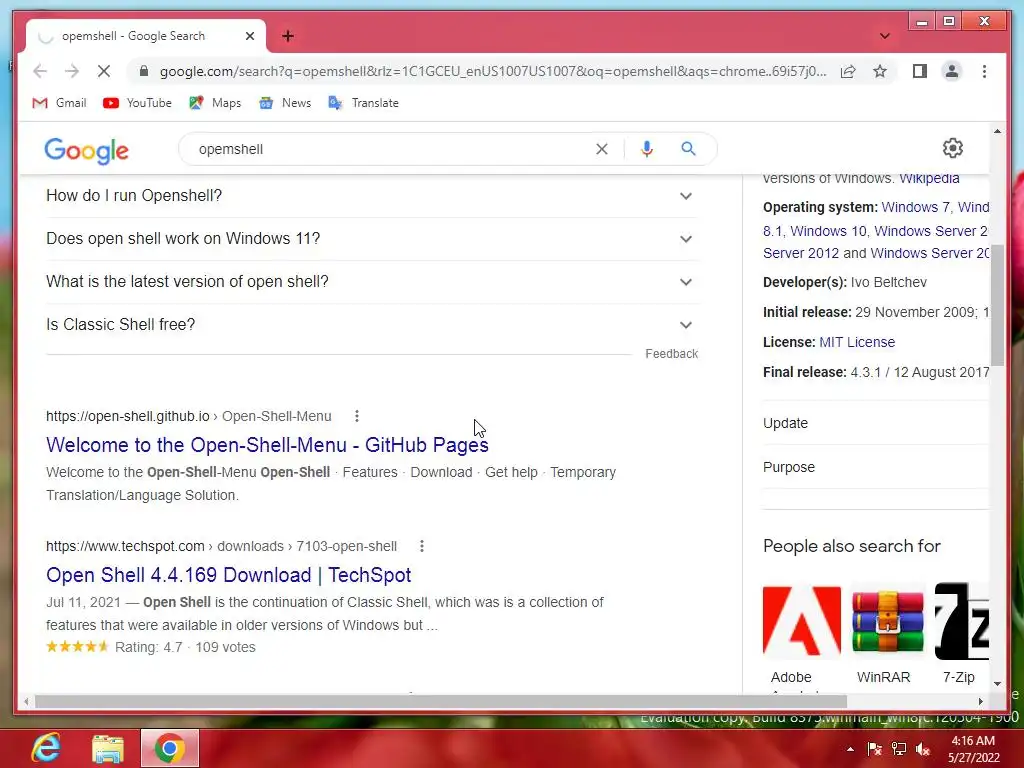The image size is (1024, 768).
Task: Expand 'What is the latest version of open shell?'
Action: pos(372,281)
